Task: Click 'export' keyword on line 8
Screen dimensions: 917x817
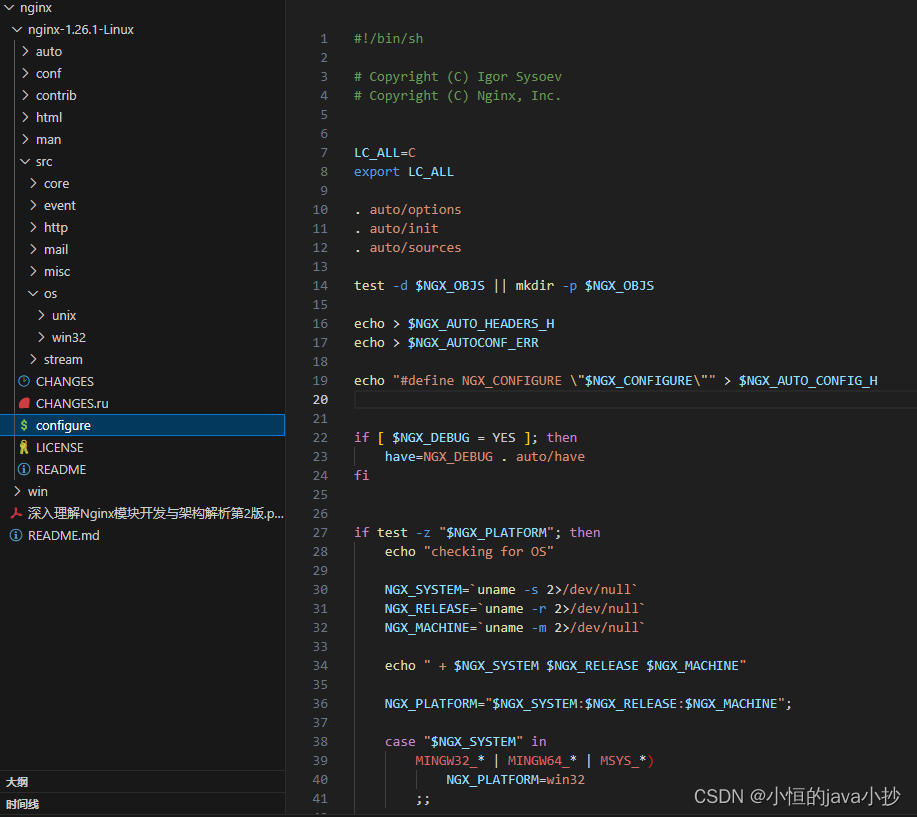Action: coord(377,172)
